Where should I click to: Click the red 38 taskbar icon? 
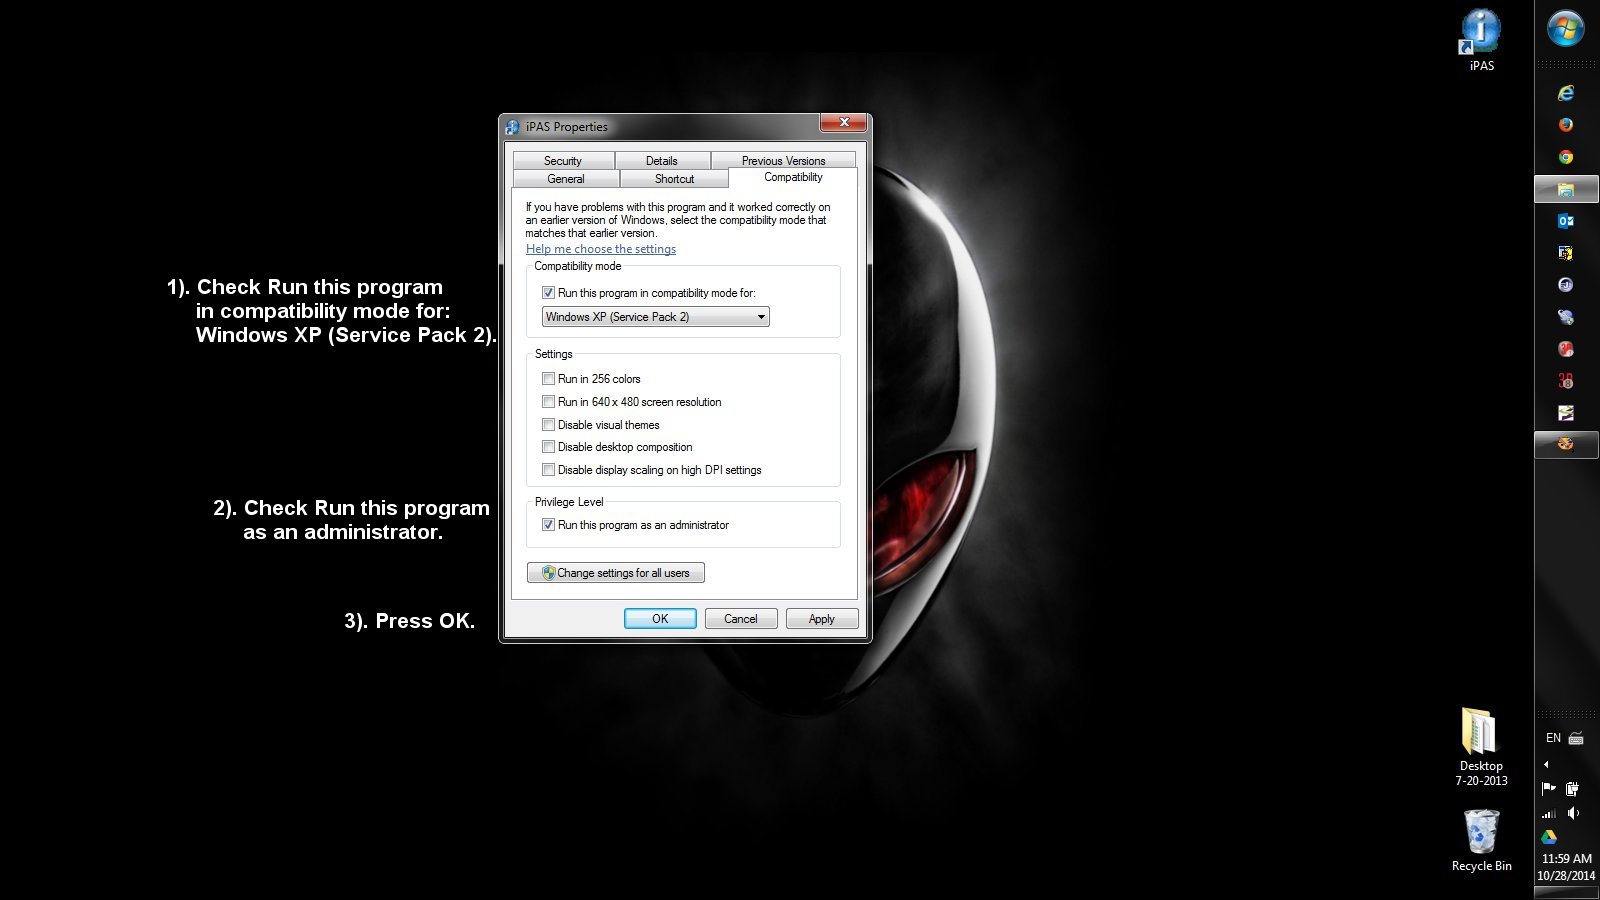[x=1566, y=381]
